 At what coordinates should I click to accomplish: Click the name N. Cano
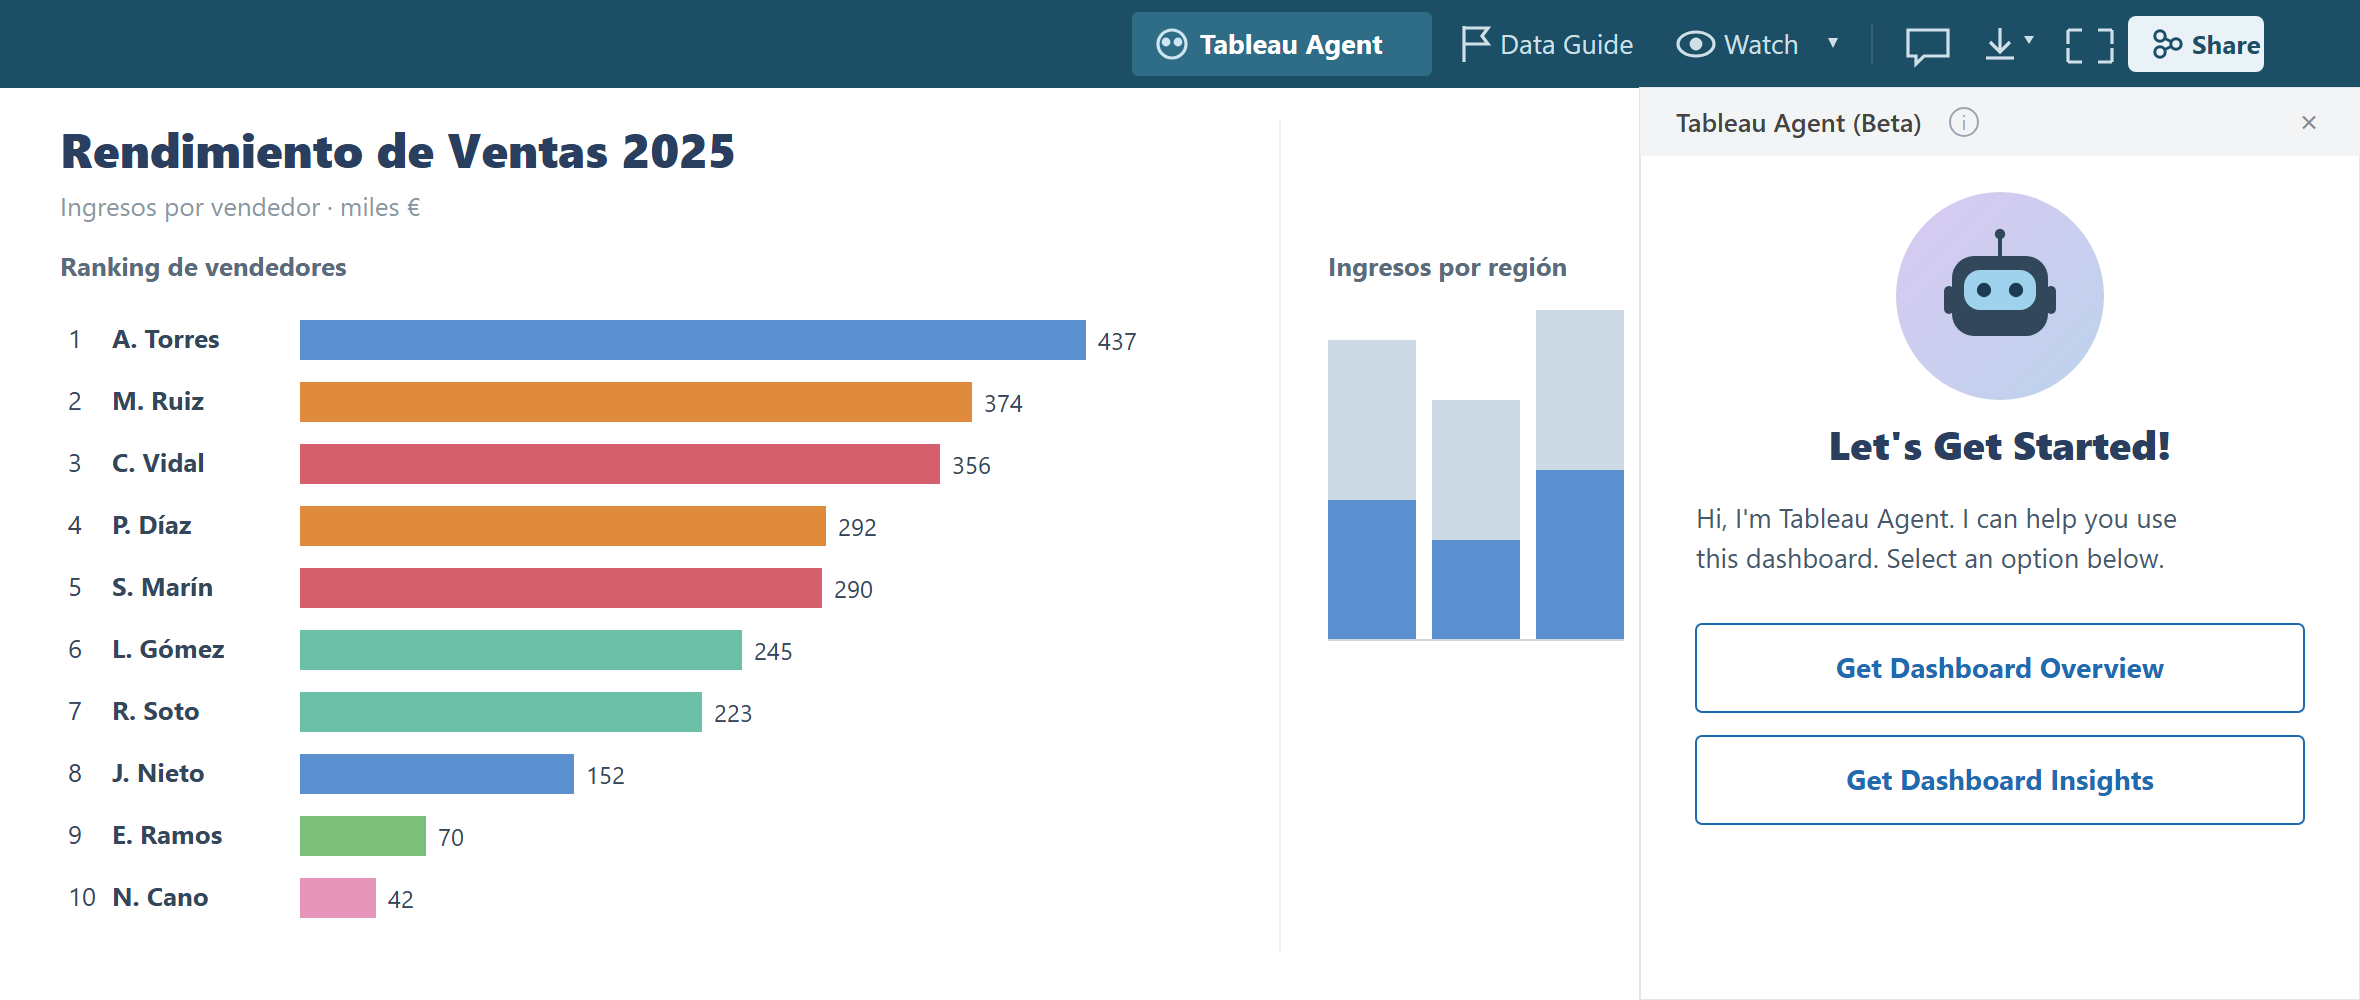coord(160,898)
